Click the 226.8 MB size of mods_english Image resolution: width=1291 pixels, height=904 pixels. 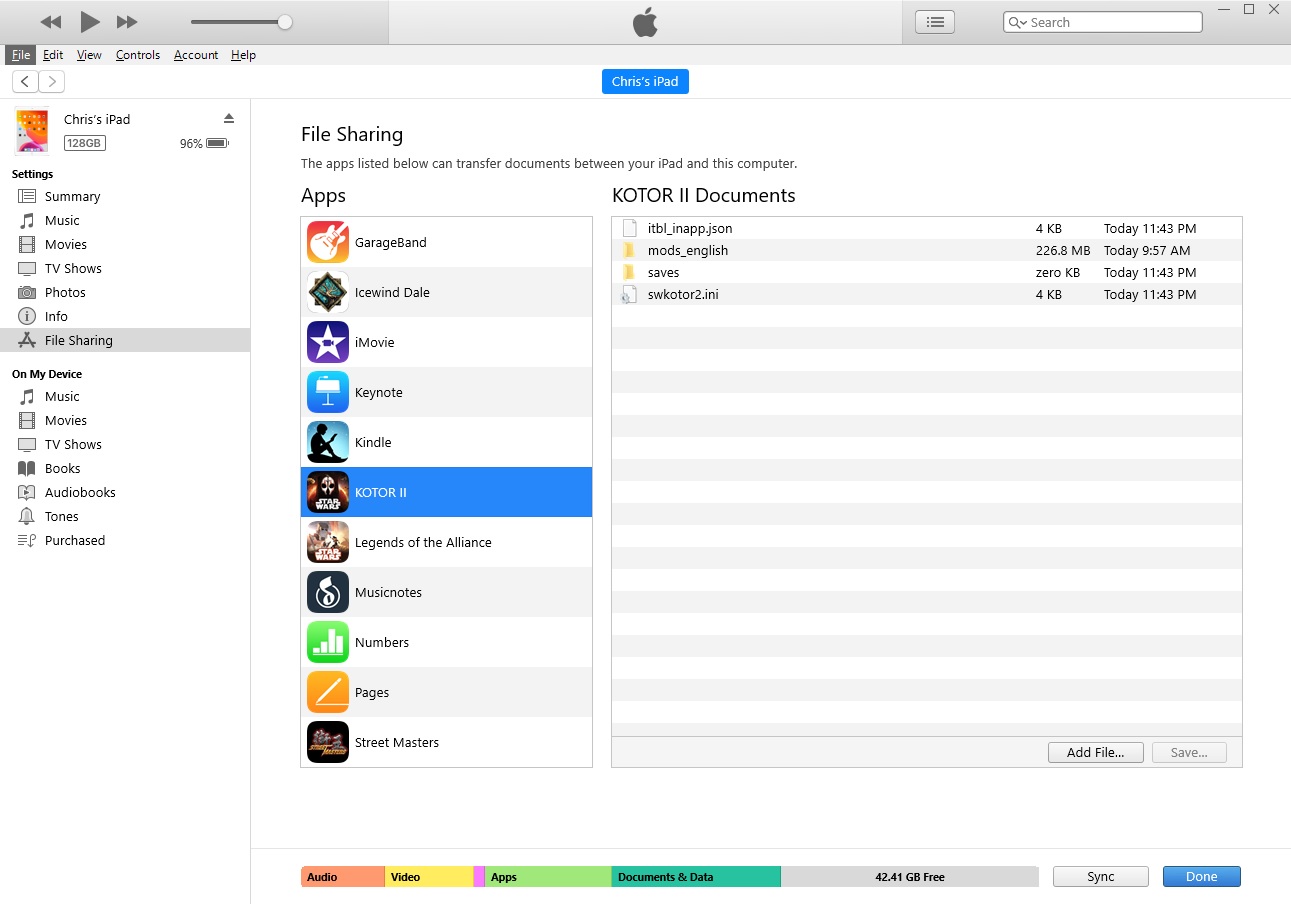click(x=1063, y=250)
